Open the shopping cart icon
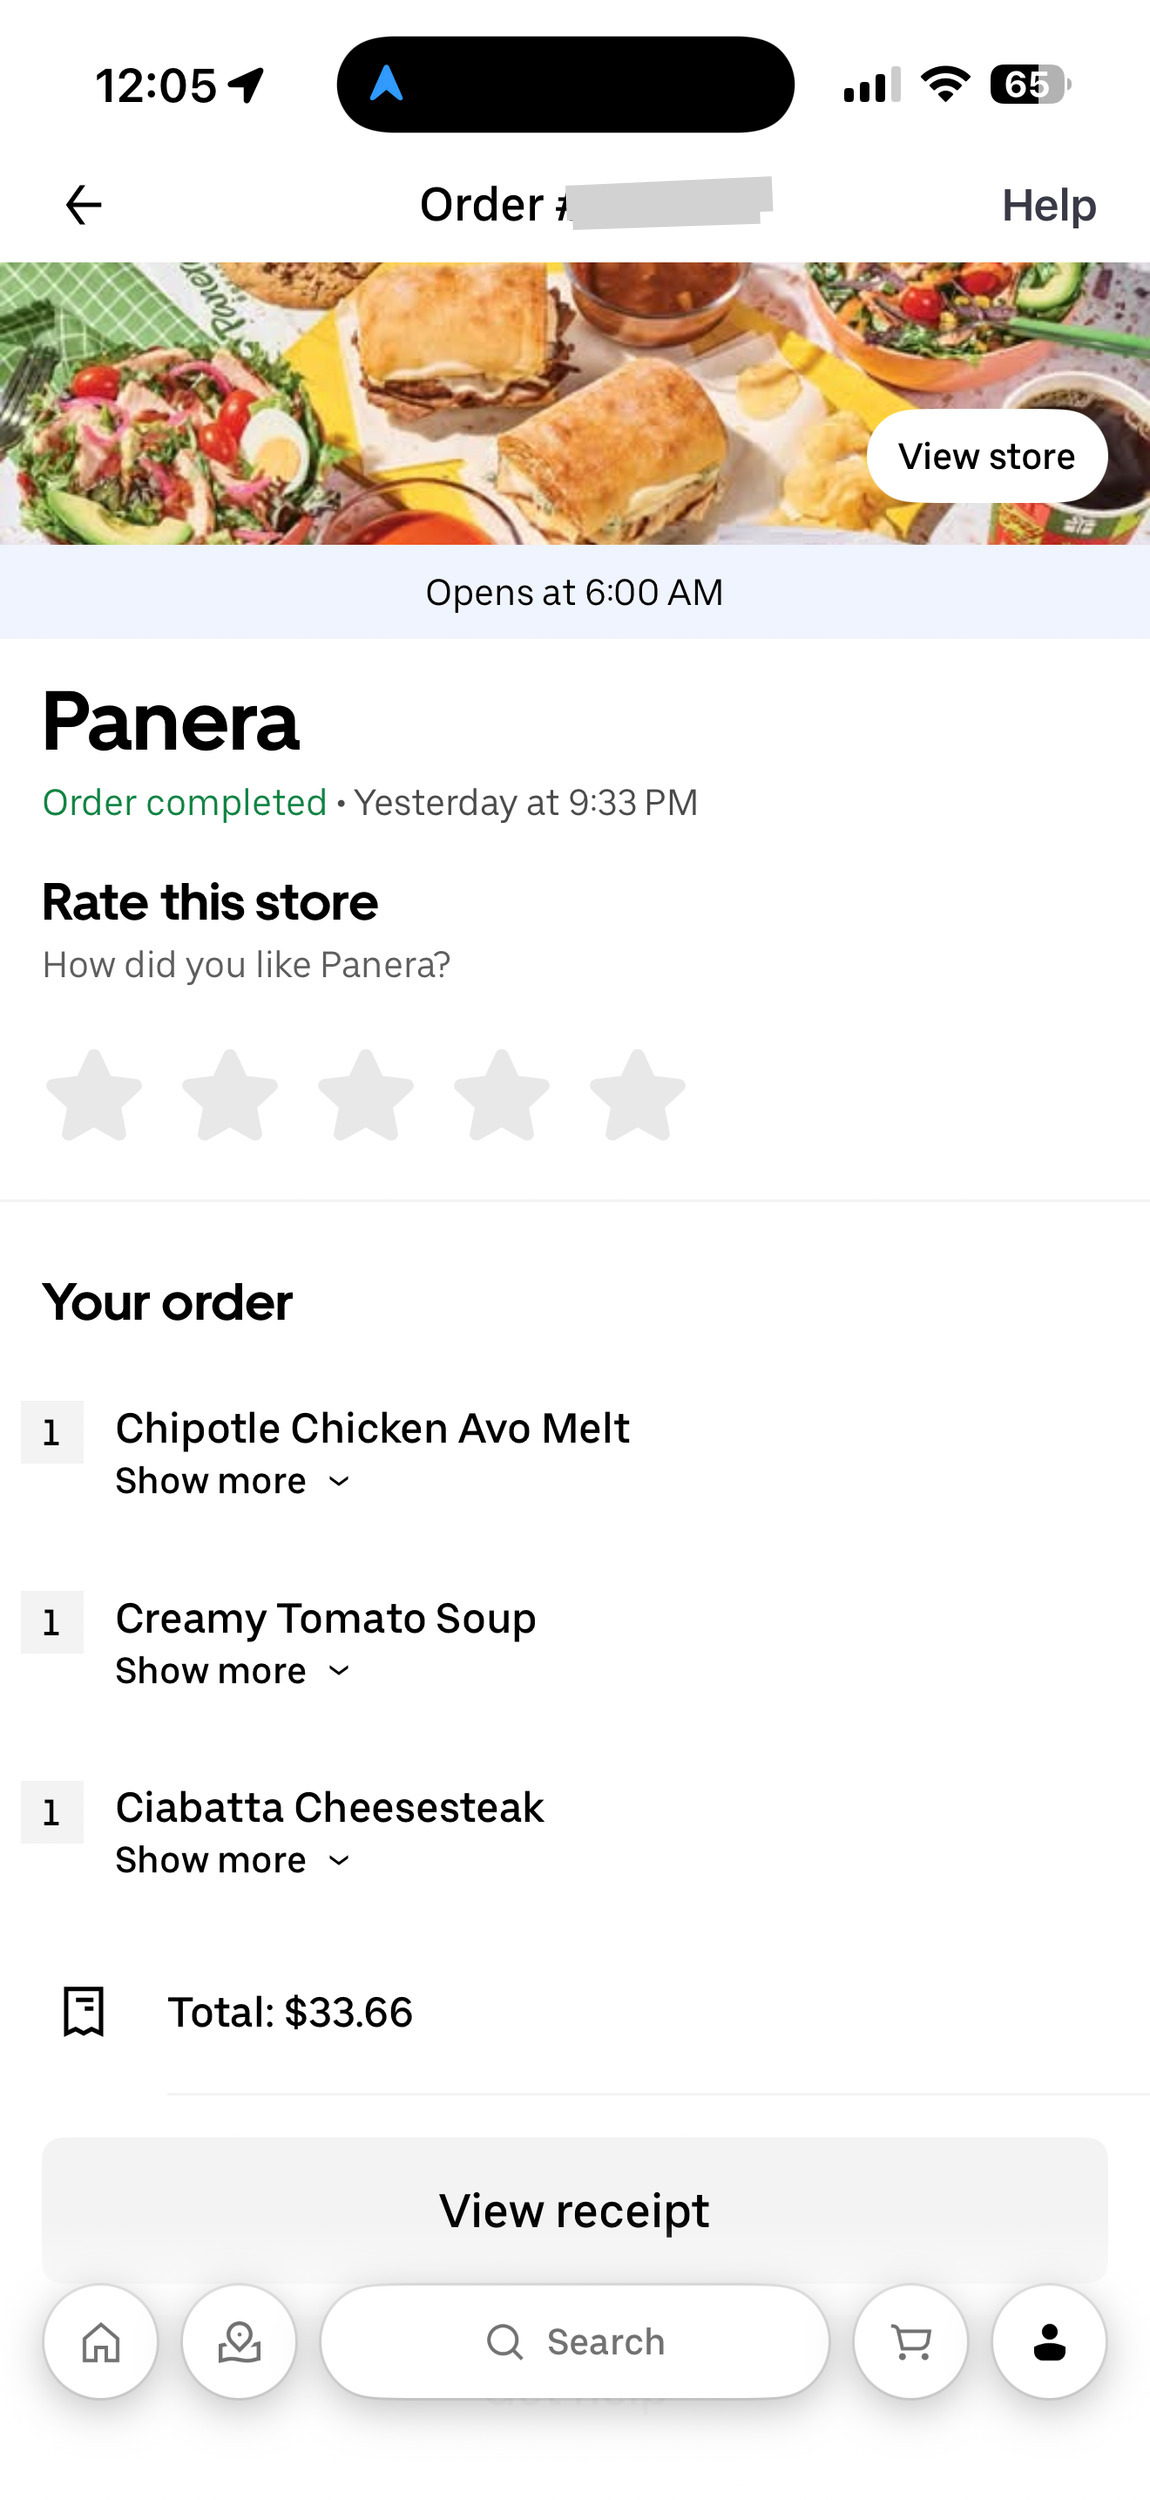 tap(910, 2341)
